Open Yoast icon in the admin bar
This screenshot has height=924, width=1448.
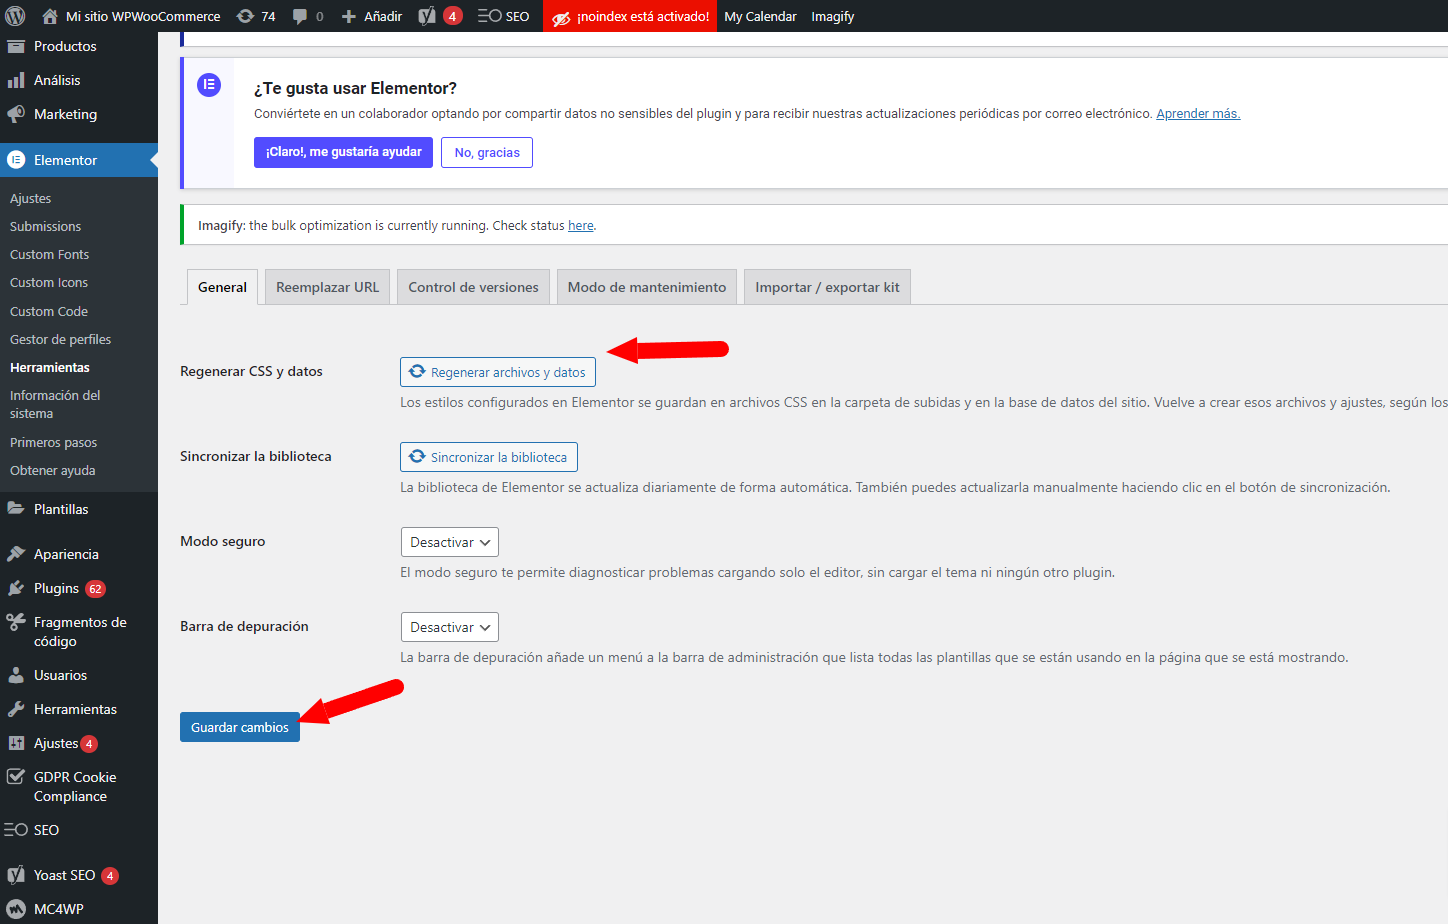[427, 16]
